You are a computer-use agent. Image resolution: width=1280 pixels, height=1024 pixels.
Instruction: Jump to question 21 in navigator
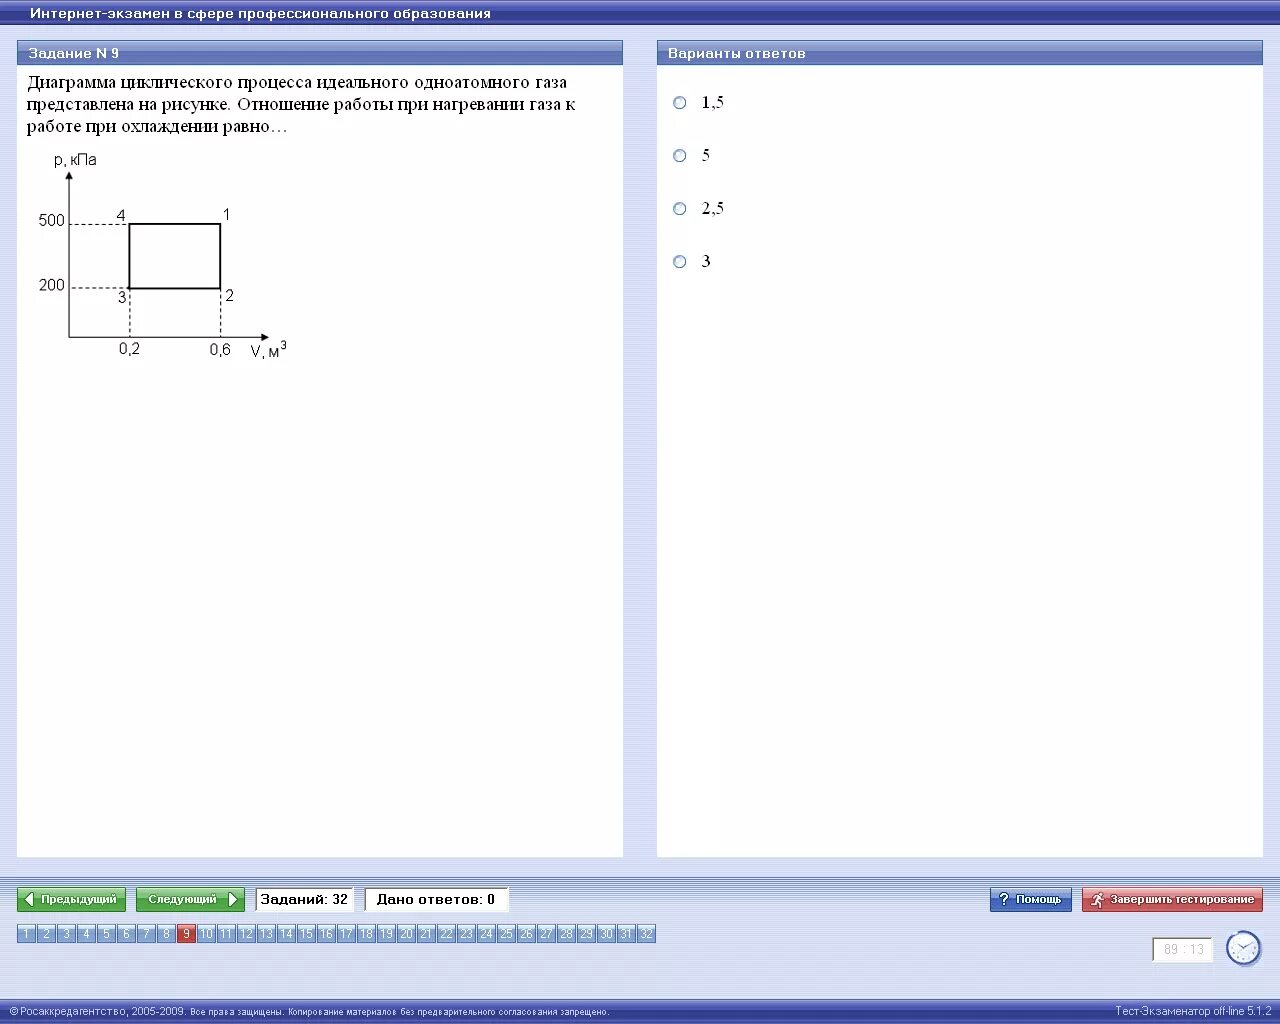coord(426,934)
